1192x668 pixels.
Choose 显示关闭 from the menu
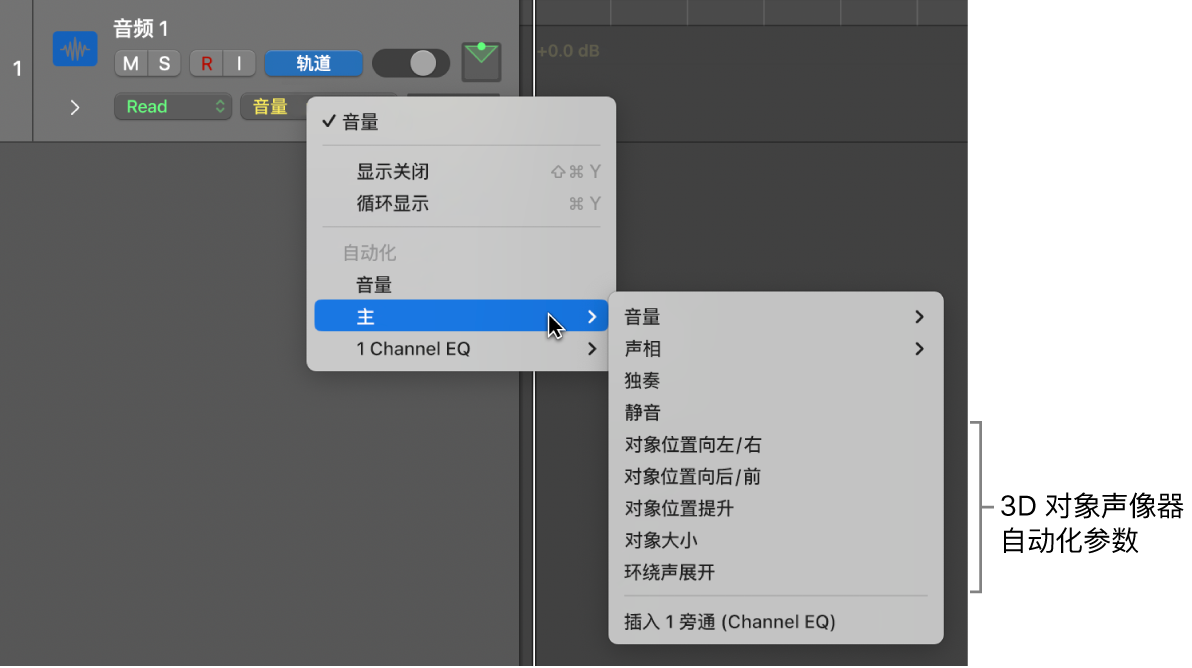point(393,172)
